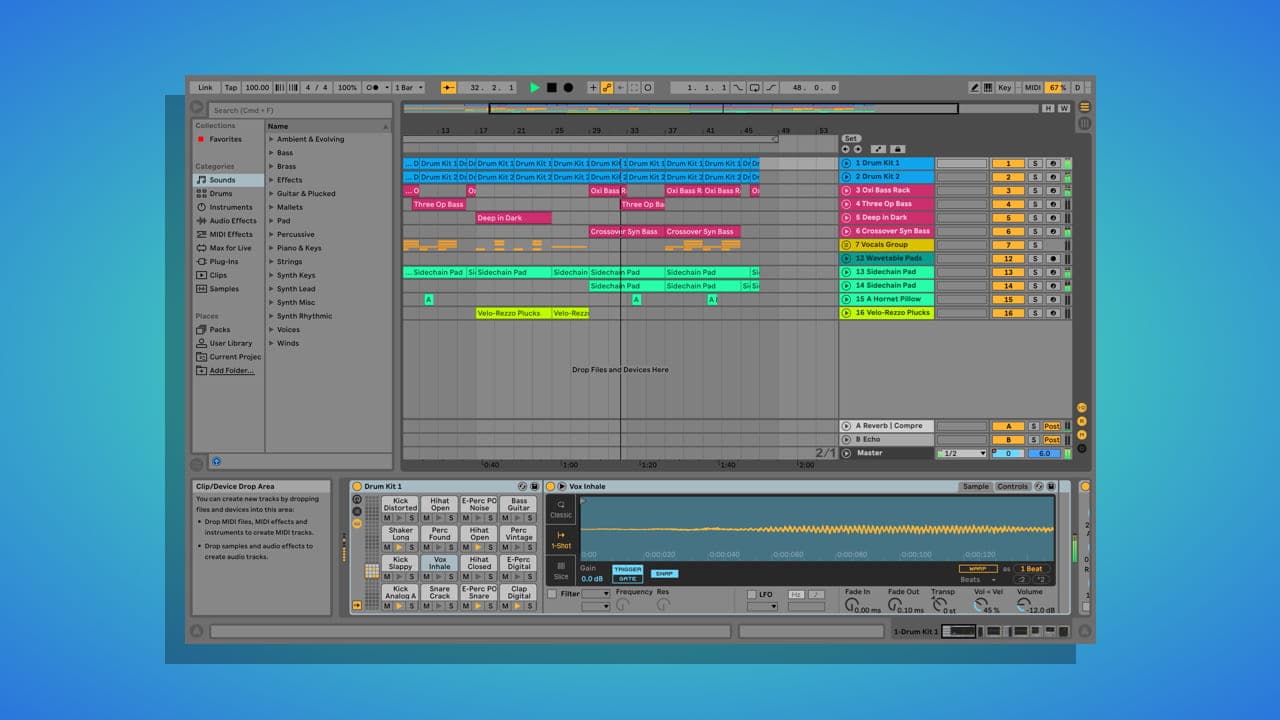Screen dimensions: 1280x720
Task: Adjust the Volume knob at -12.0 dB
Action: point(1023,603)
